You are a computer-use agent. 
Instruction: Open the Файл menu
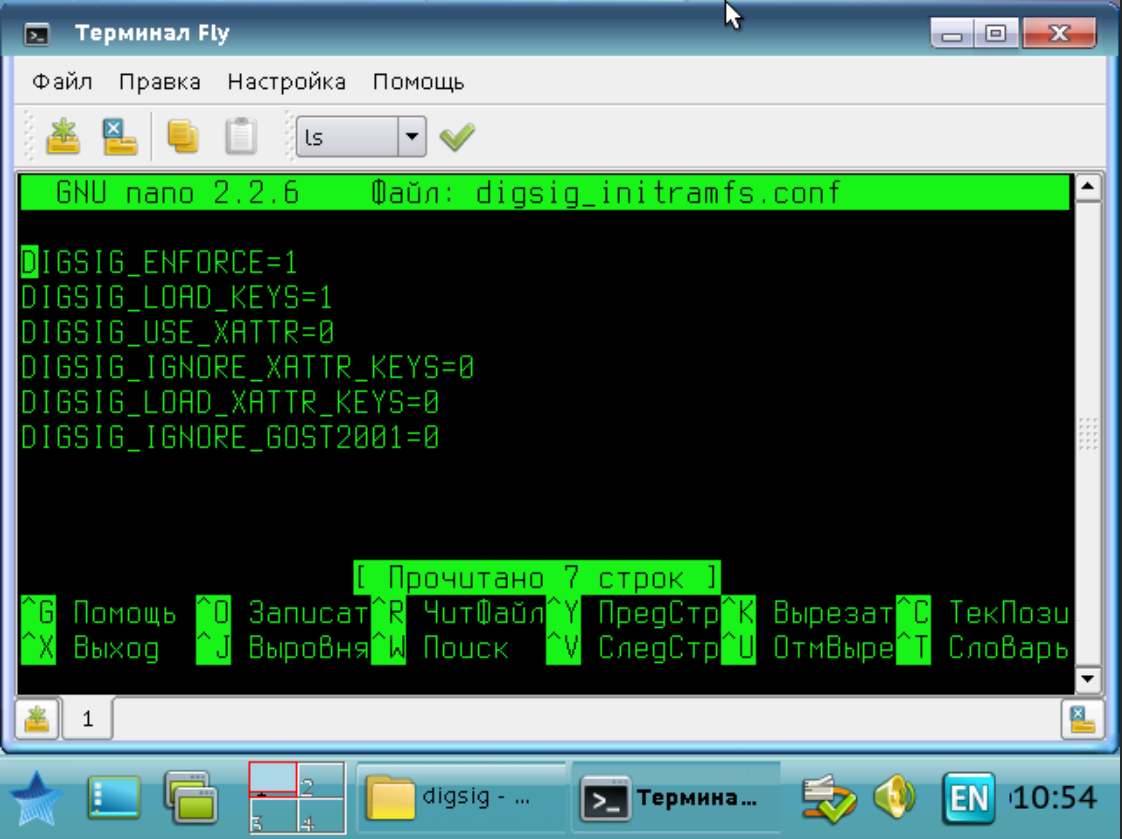pos(62,82)
